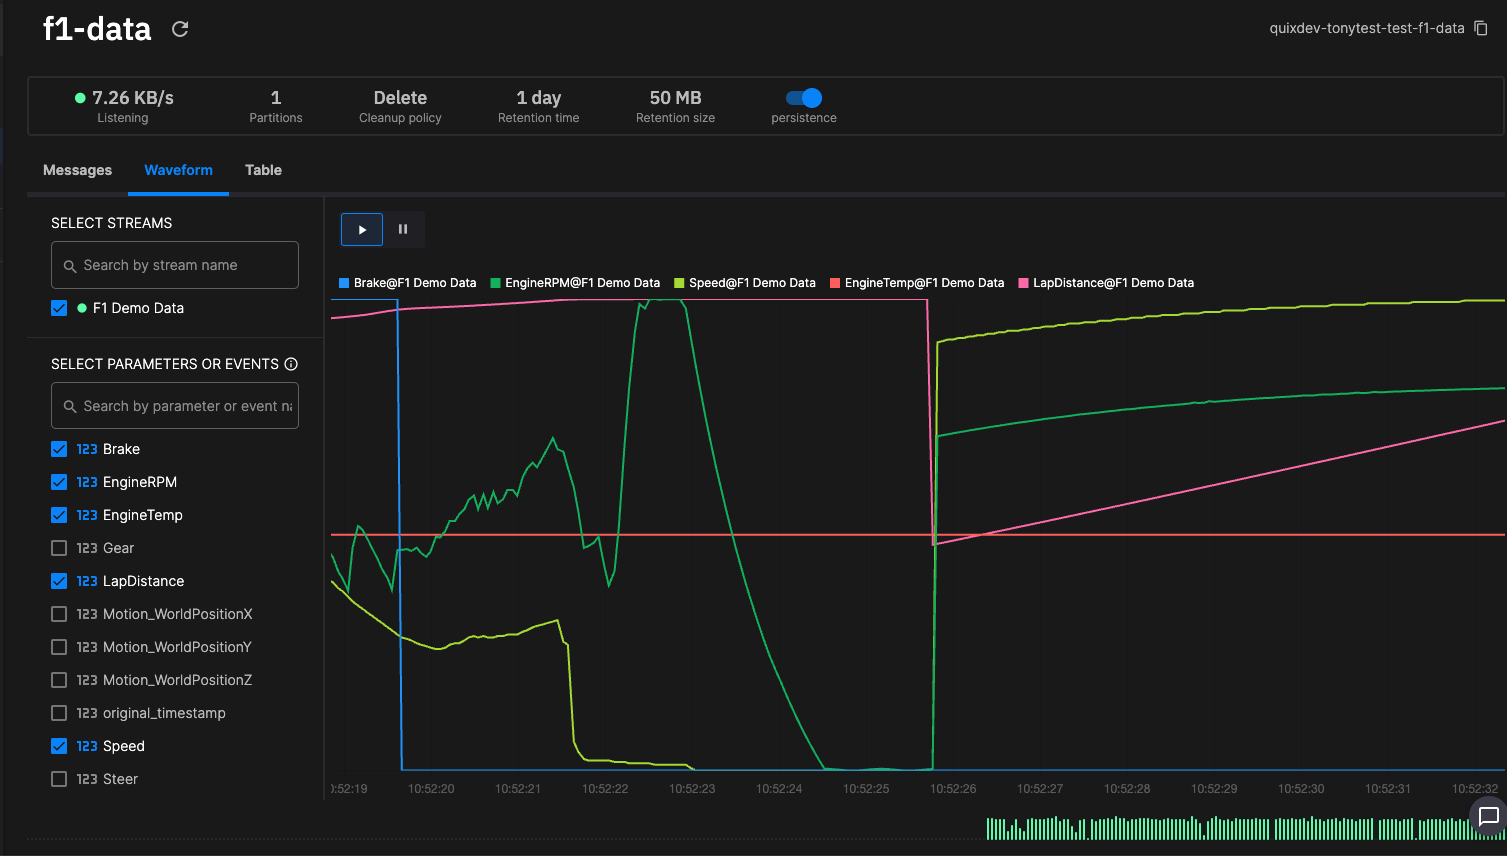This screenshot has height=856, width=1507.
Task: Copy the topic name using the copy icon
Action: [x=1481, y=28]
